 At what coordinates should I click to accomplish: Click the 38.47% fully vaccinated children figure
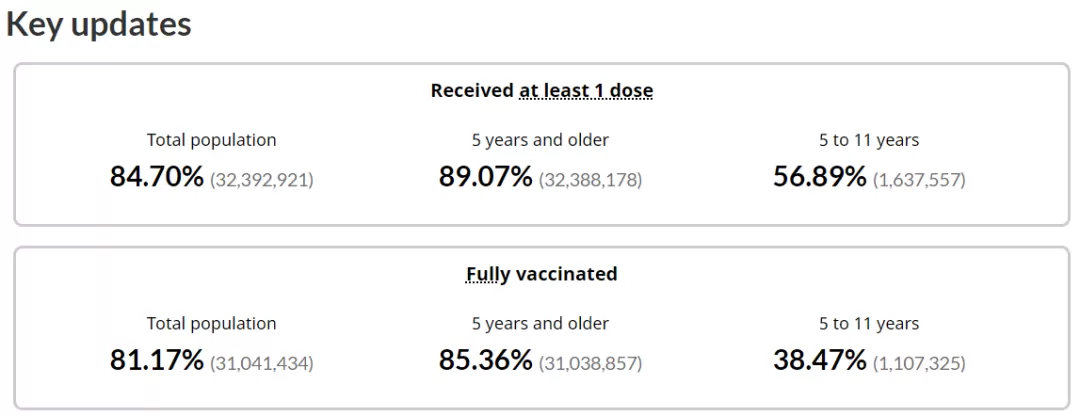(x=820, y=360)
